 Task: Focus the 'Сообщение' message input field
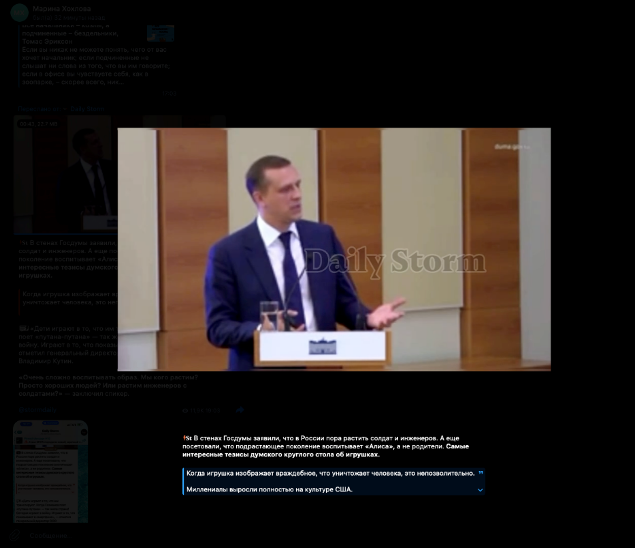click(x=49, y=535)
